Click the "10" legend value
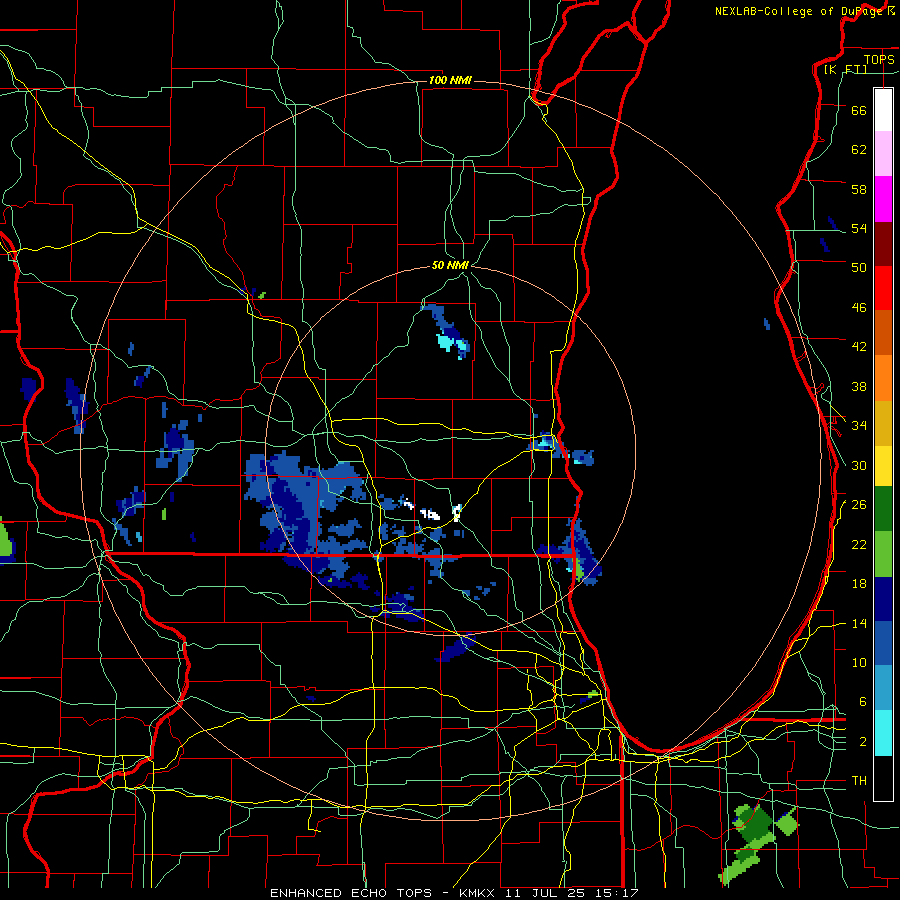 [x=859, y=663]
